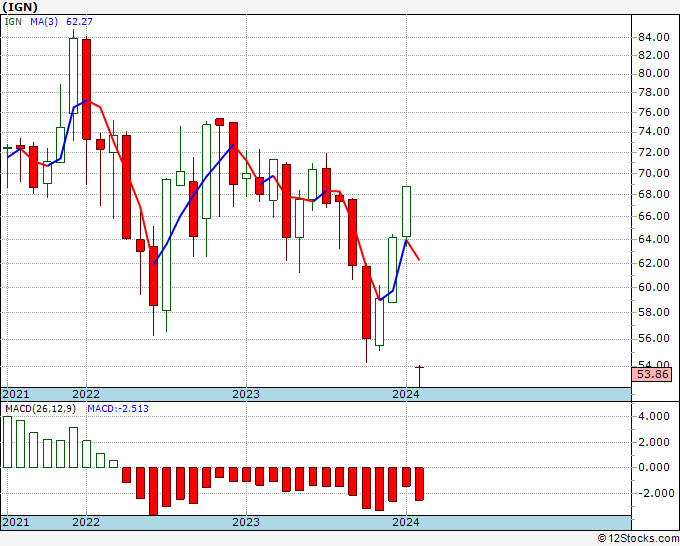Click the MACD(26,12,9) indicator label
Viewport: 680px width, 546px height.
[x=40, y=409]
